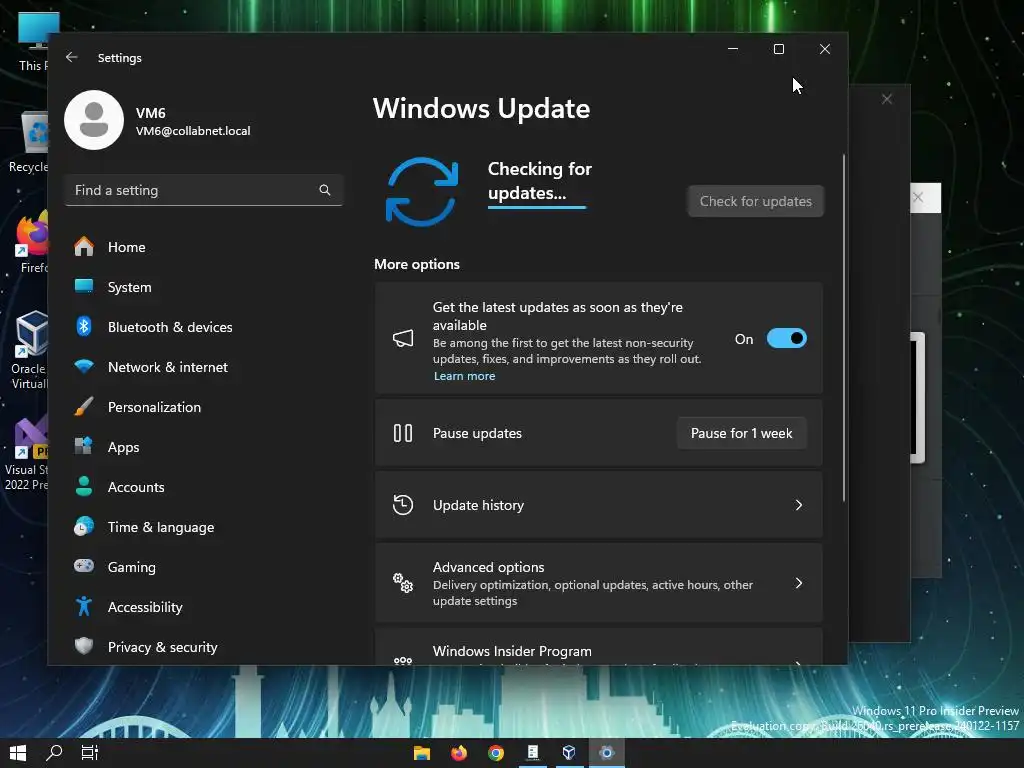Open VirtualBox from the taskbar
Image resolution: width=1024 pixels, height=768 pixels.
tap(569, 753)
